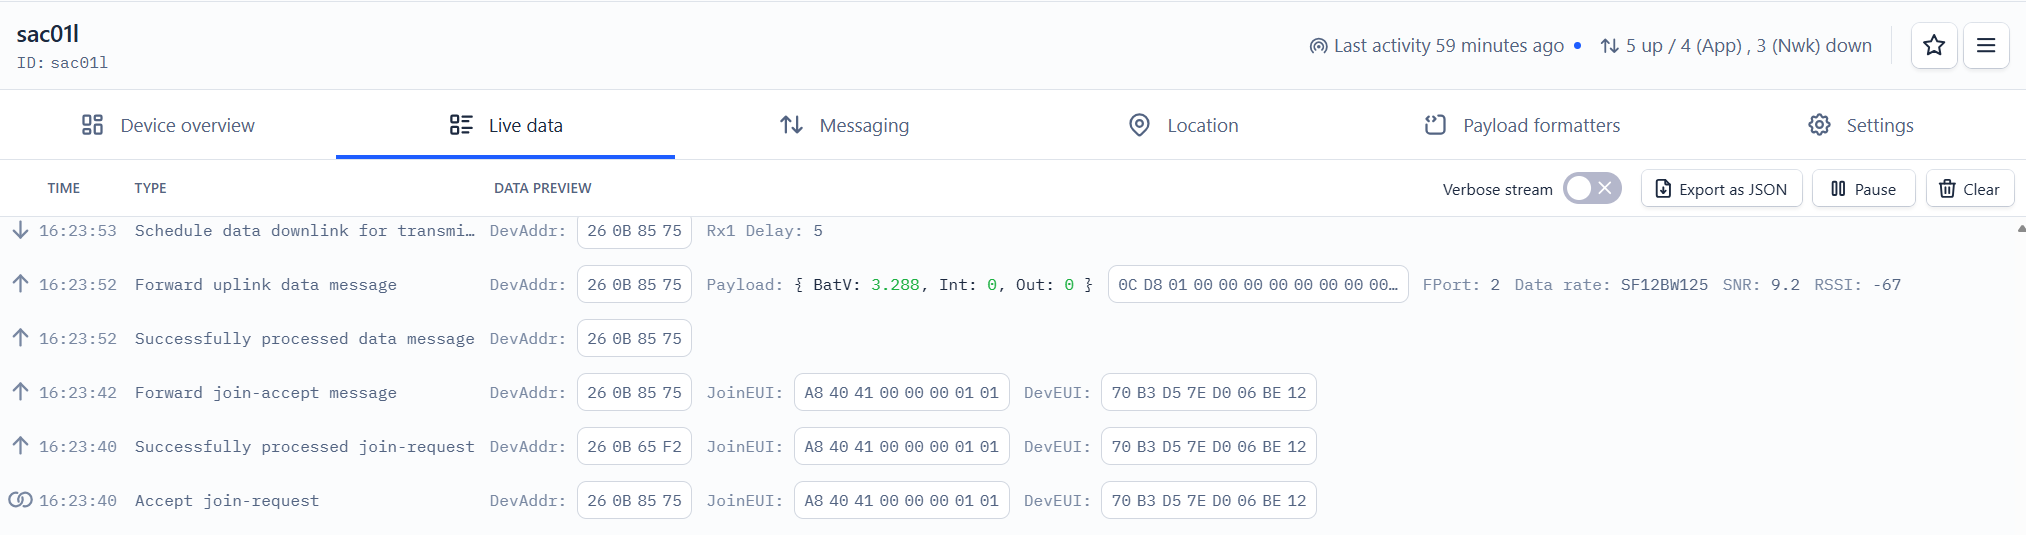The image size is (2026, 535).
Task: Click the Device overview grid icon
Action: [92, 125]
